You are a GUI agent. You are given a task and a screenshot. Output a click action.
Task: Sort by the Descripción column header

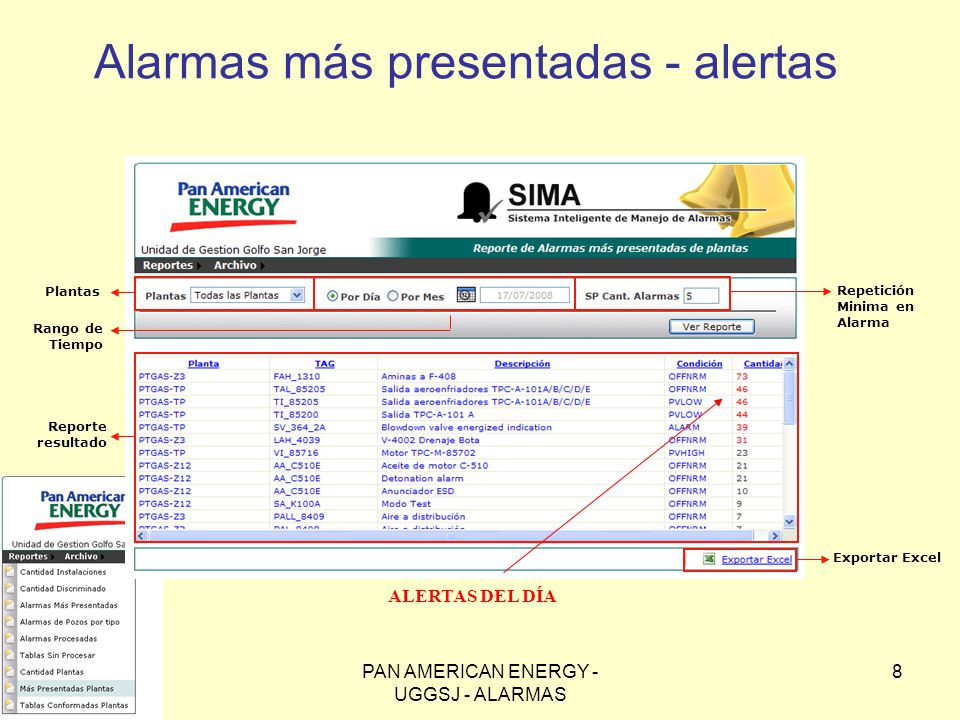[522, 364]
